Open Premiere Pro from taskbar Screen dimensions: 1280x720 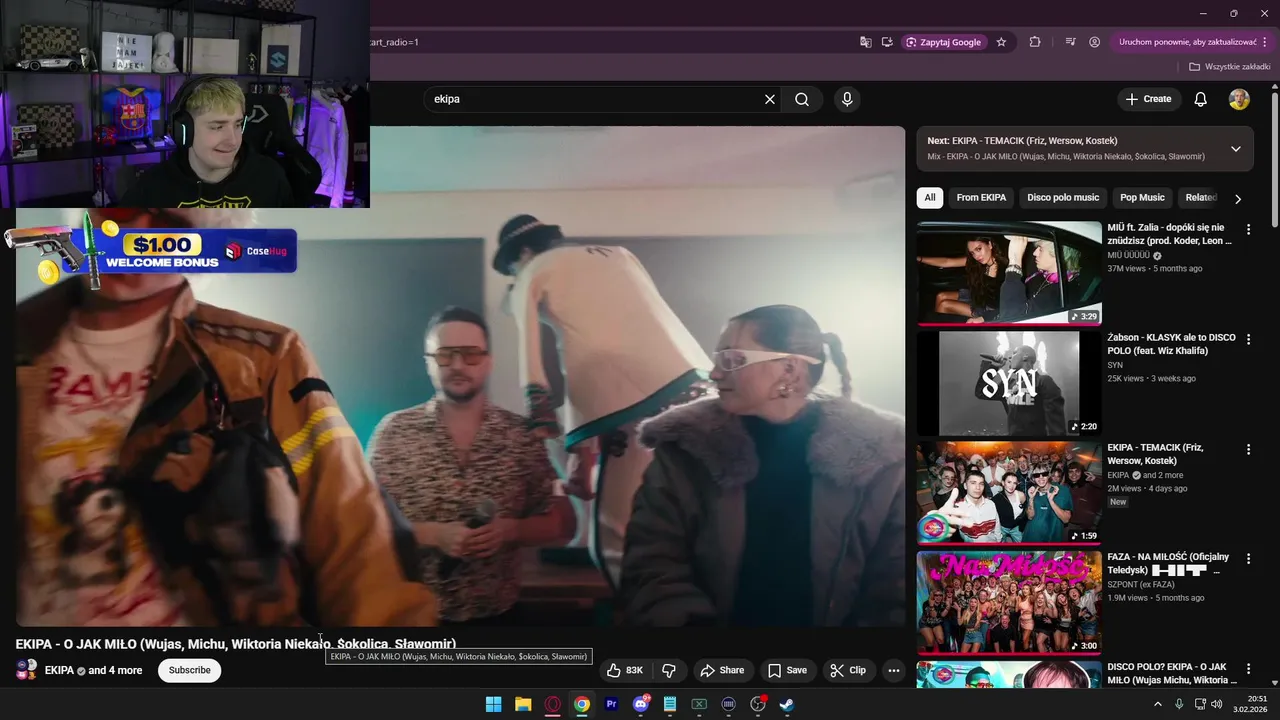pos(611,704)
